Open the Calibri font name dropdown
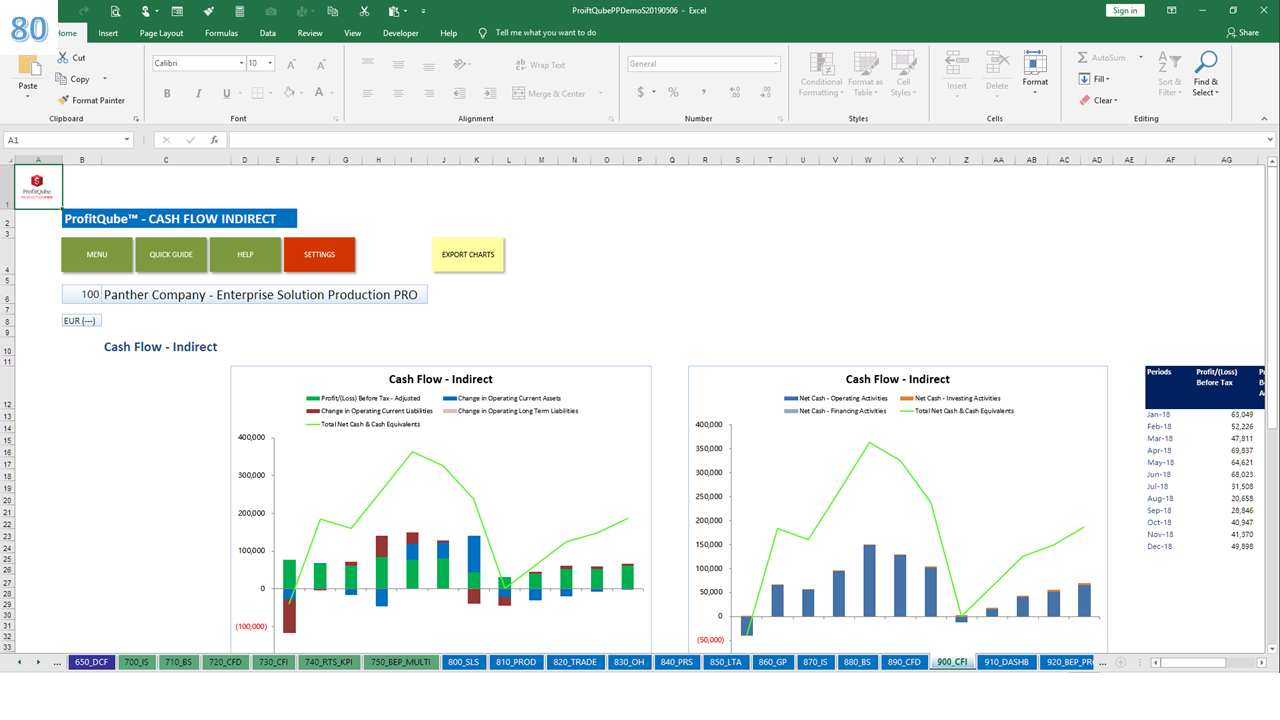 point(241,63)
